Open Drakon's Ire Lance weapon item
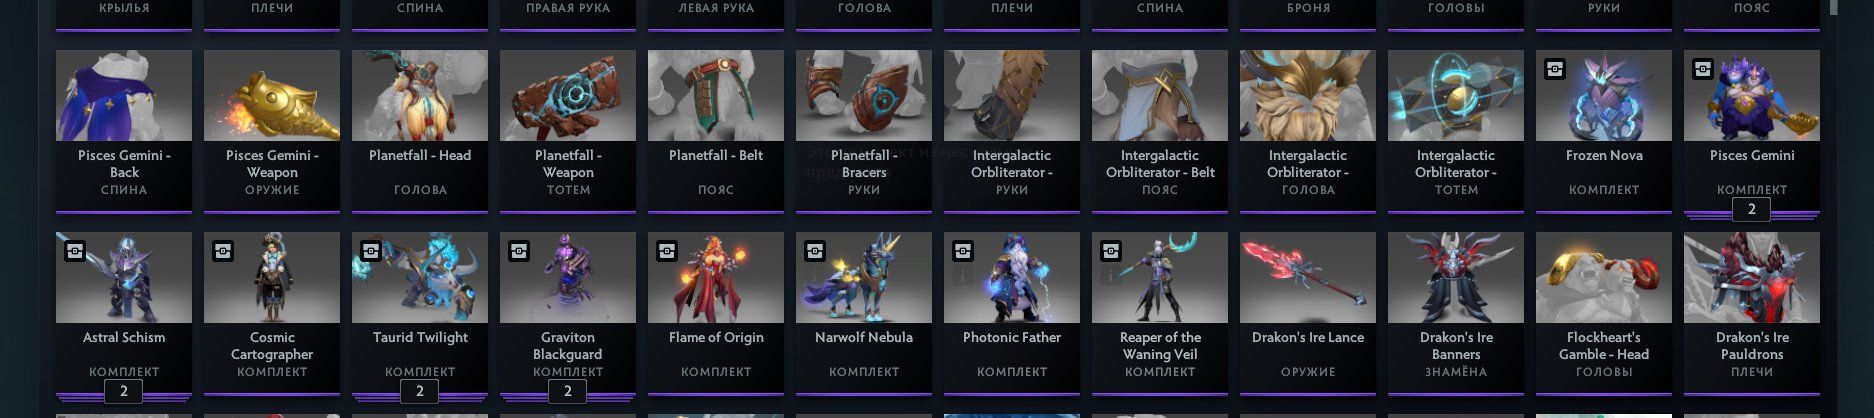The image size is (1874, 418). pos(1308,312)
